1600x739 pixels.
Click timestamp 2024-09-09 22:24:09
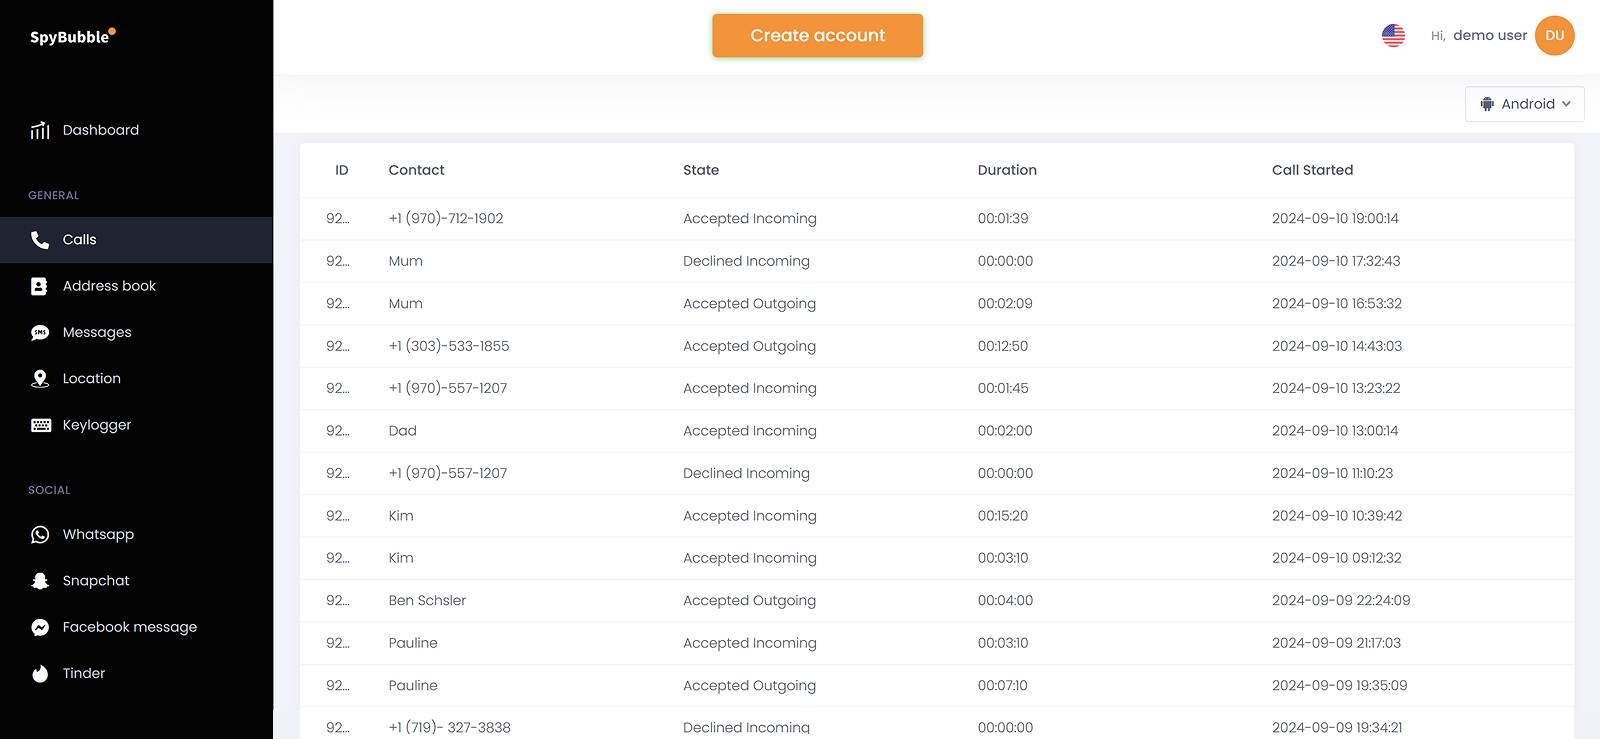click(1341, 601)
